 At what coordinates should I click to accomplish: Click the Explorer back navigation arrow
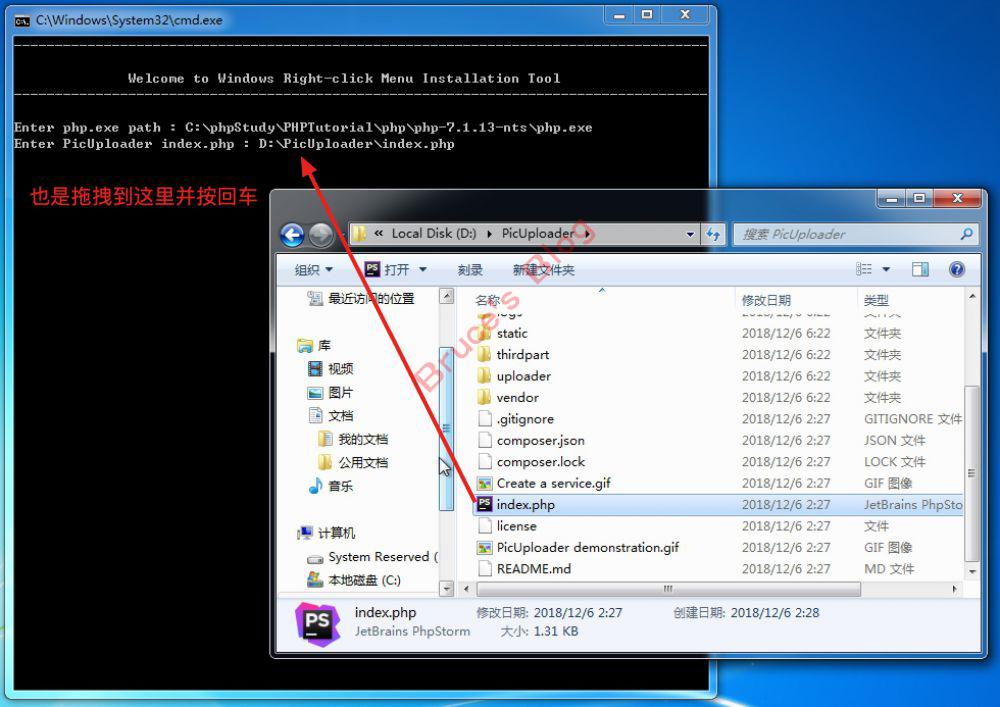[292, 235]
